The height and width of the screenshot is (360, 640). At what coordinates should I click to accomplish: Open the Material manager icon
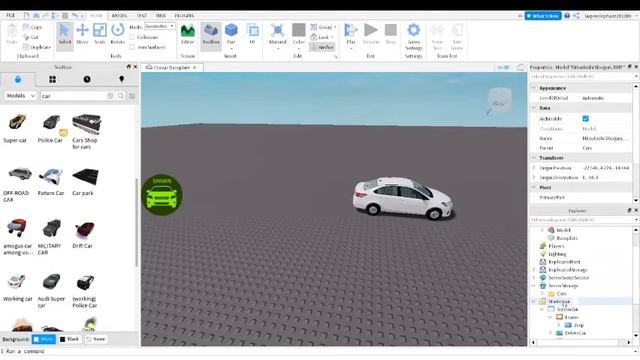click(278, 31)
